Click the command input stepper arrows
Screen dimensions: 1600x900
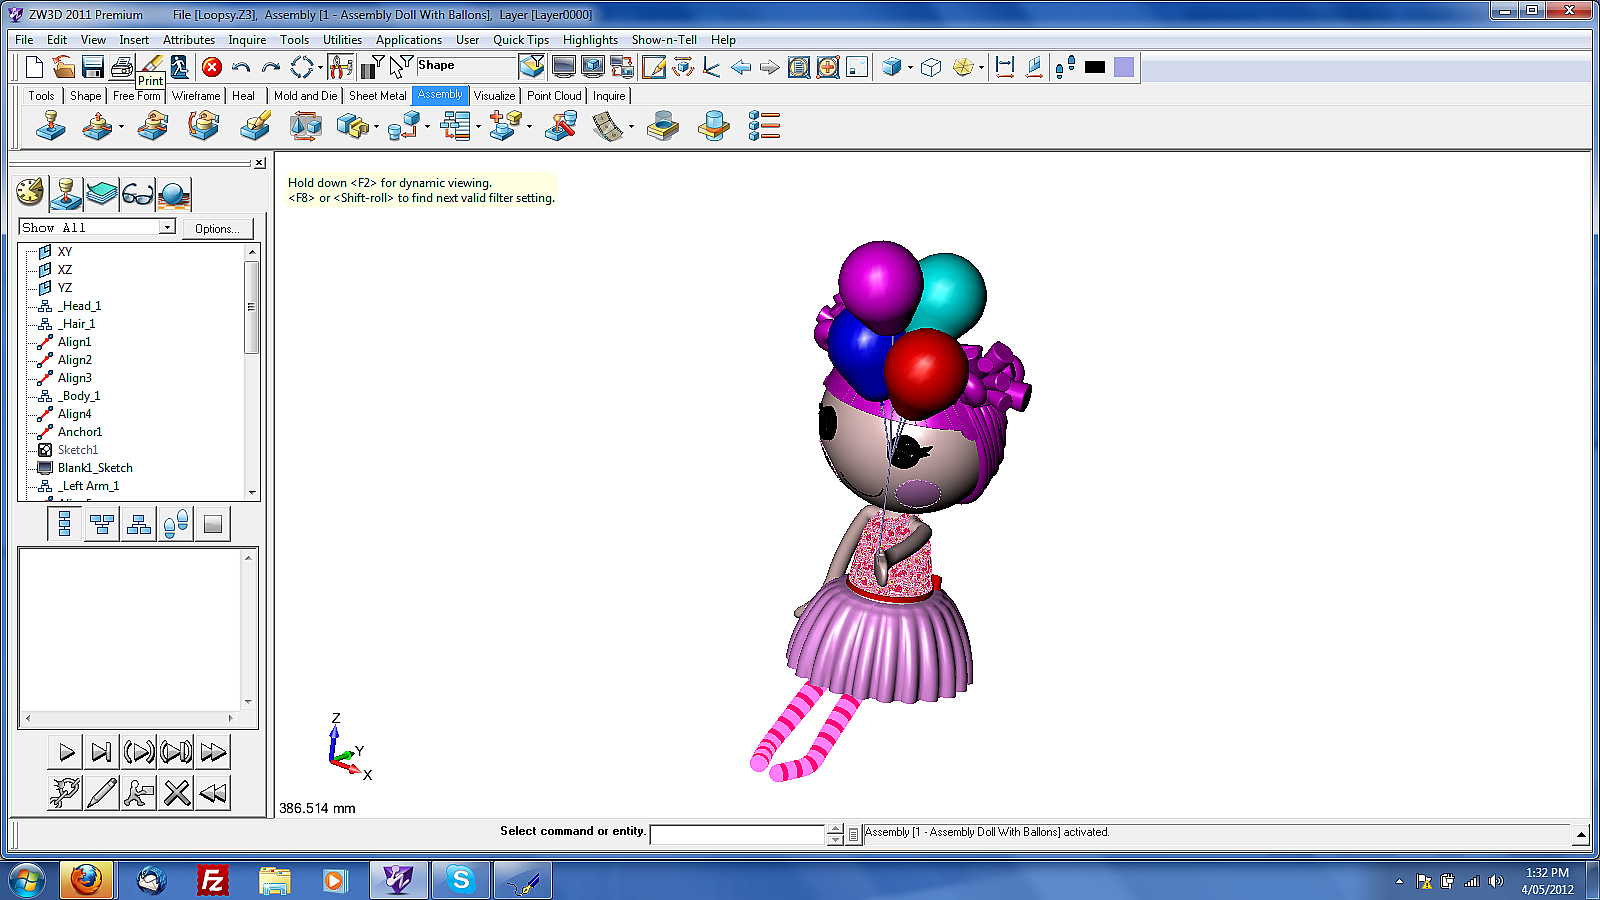coord(835,834)
